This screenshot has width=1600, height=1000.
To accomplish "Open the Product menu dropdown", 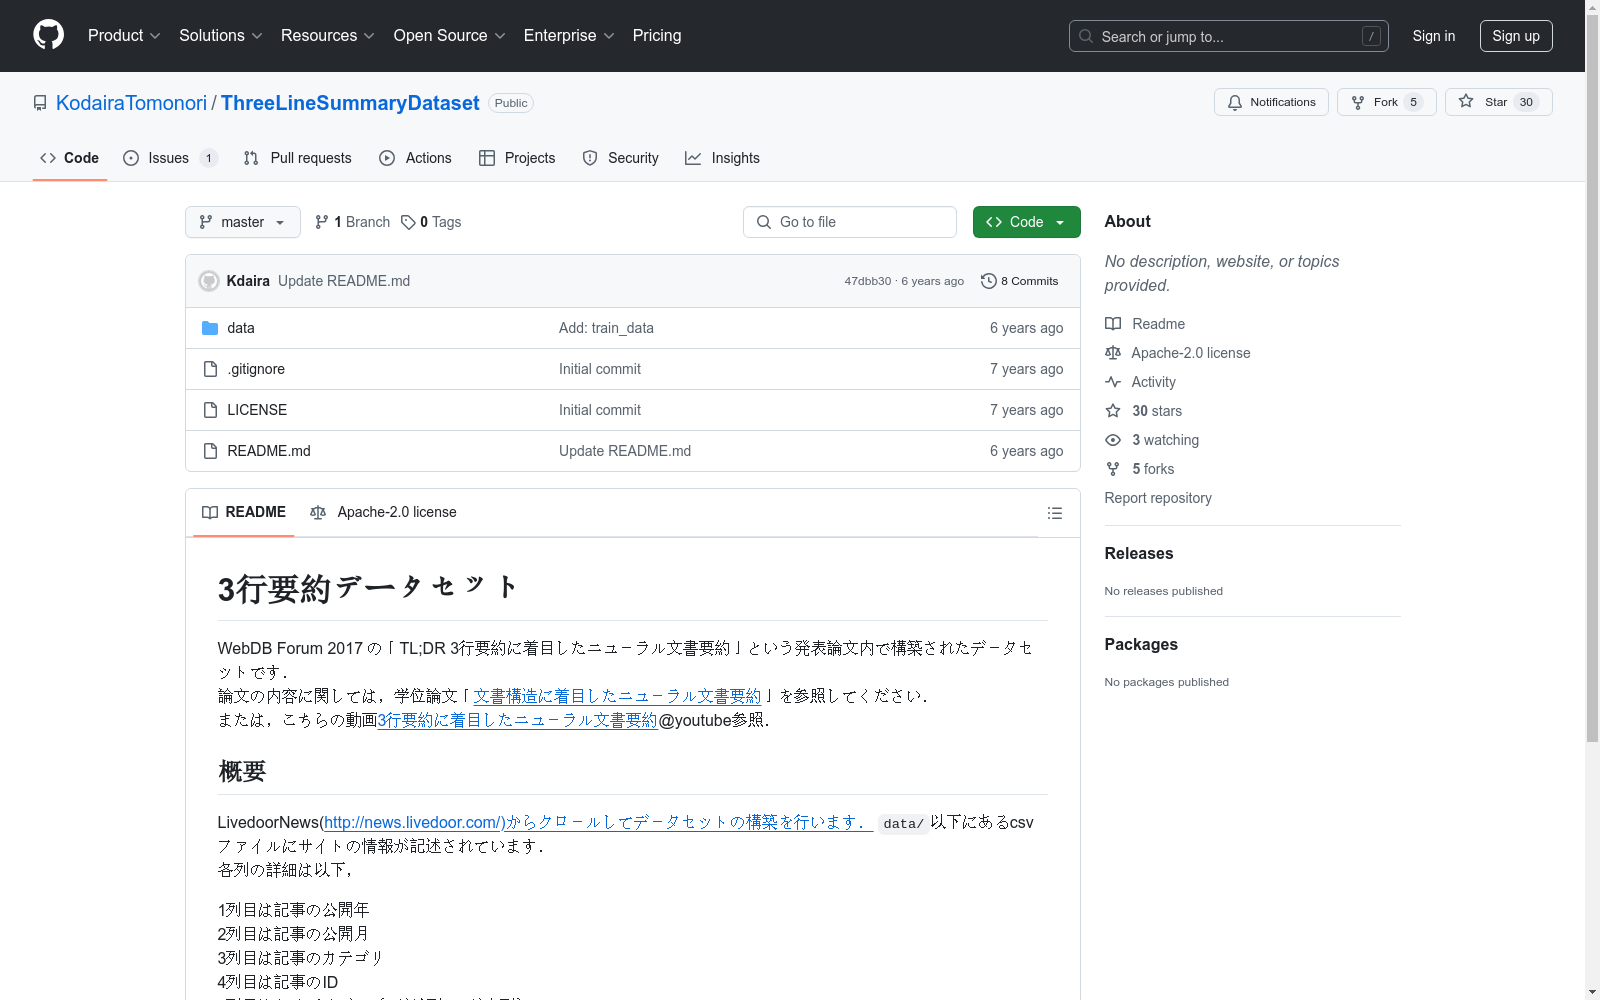I will pyautogui.click(x=124, y=35).
